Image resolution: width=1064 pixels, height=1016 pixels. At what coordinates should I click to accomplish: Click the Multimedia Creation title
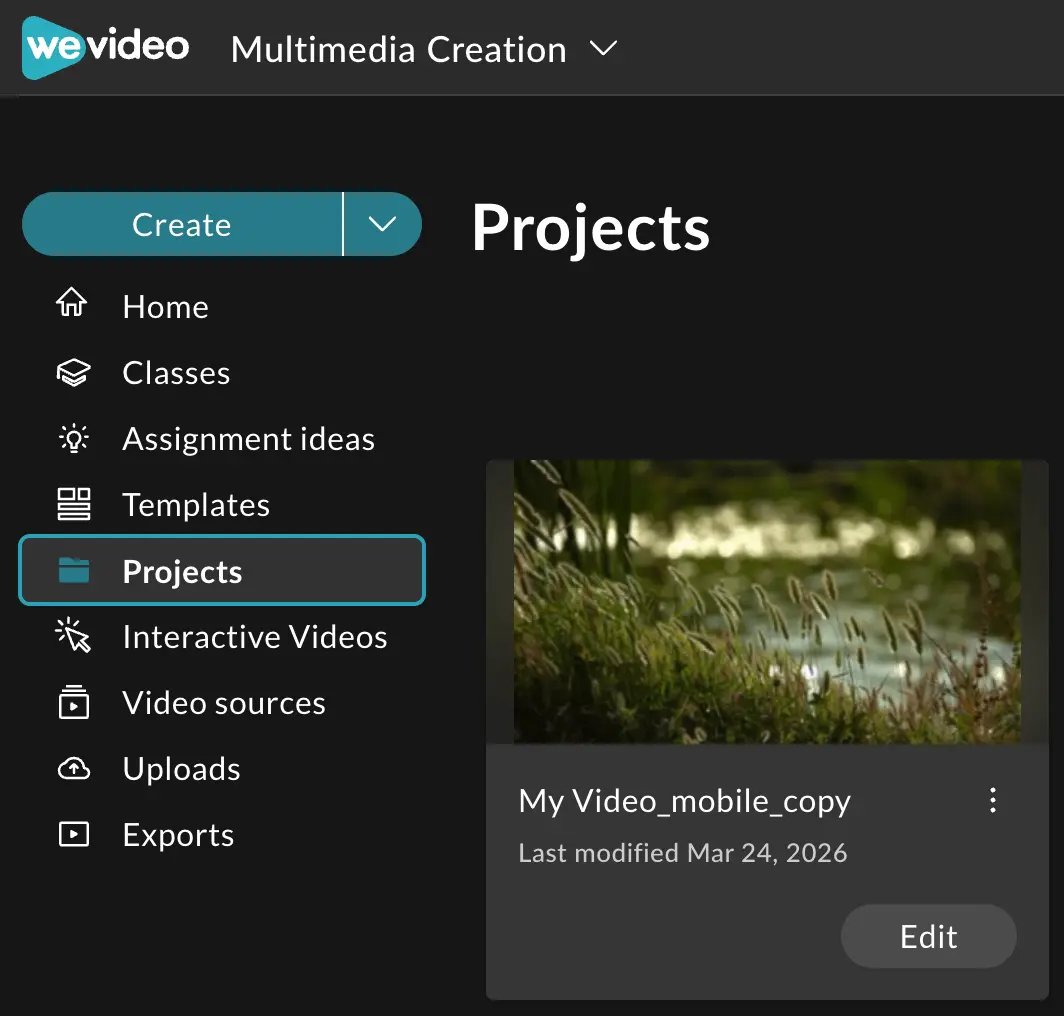(x=398, y=50)
